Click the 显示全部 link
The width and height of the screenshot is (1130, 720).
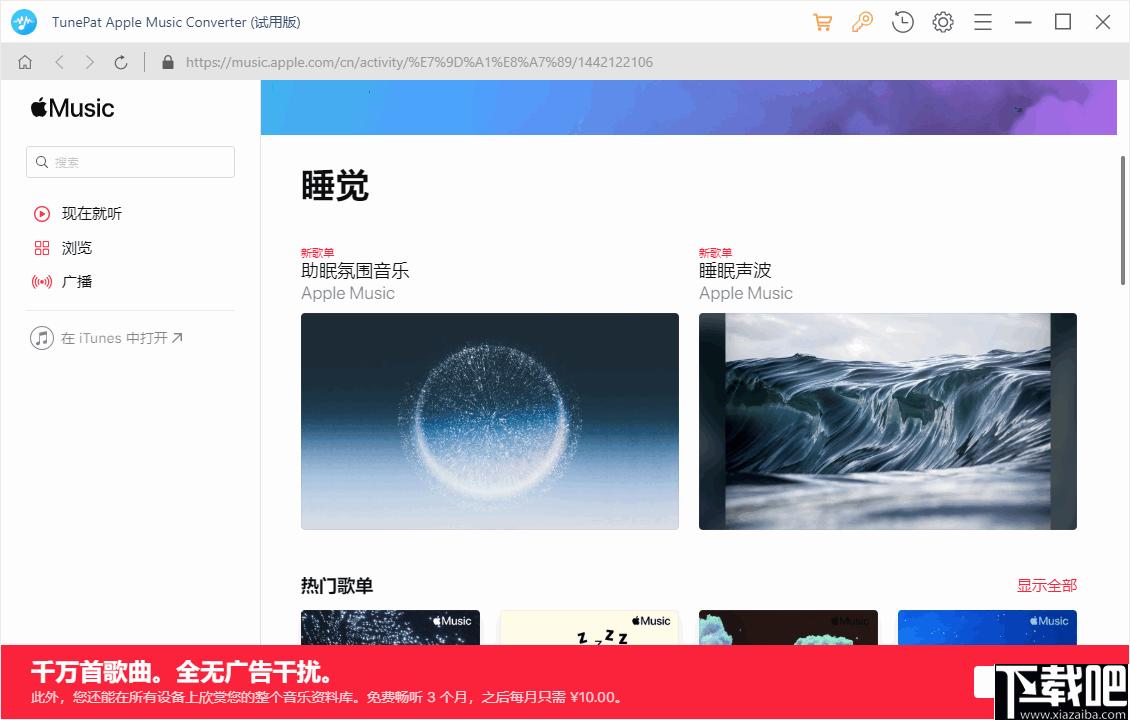[1046, 585]
